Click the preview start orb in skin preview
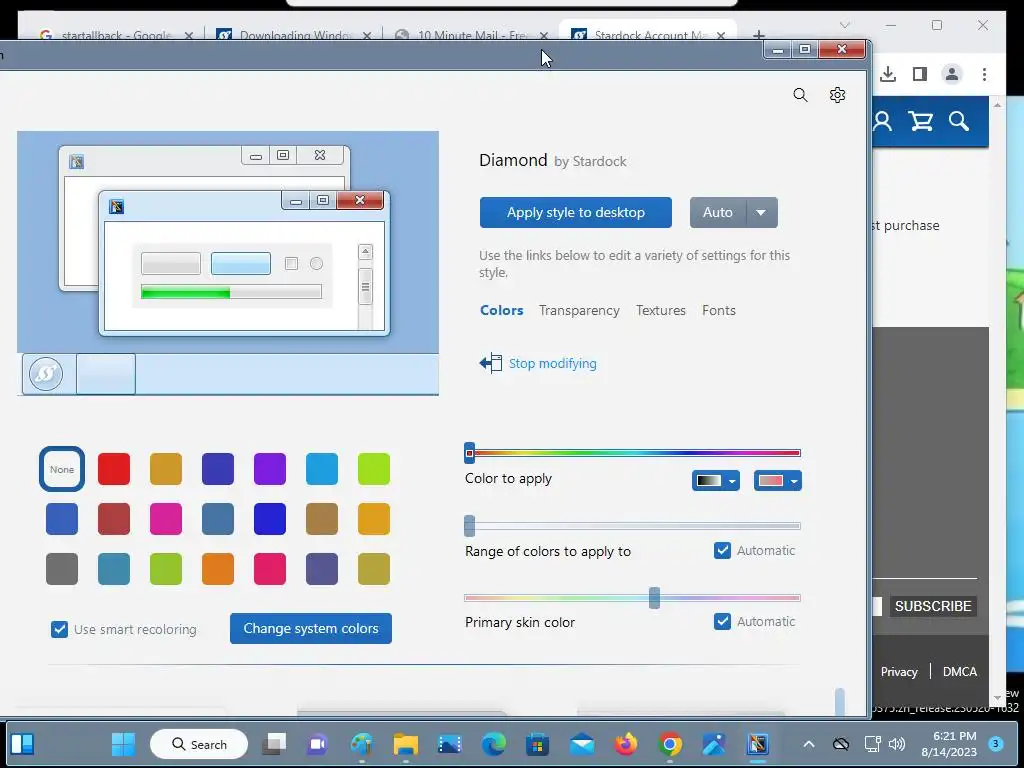Screen dimensions: 1024x768 (46, 374)
